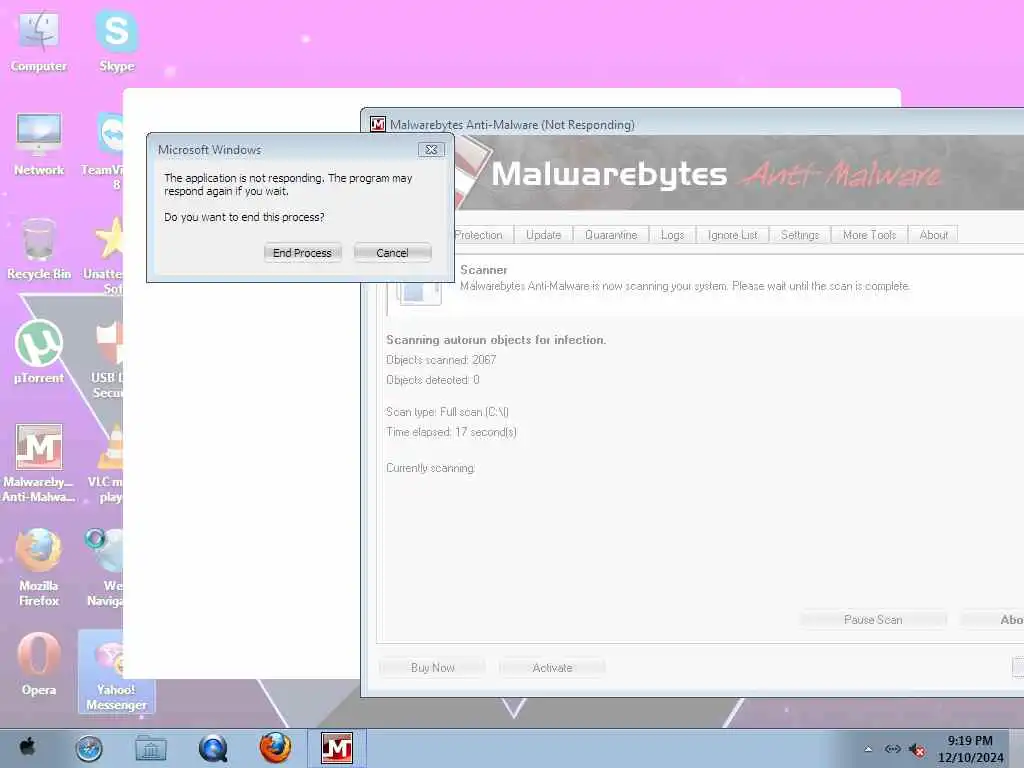Open the Ignore List tab
Viewport: 1024px width, 768px height.
(732, 234)
